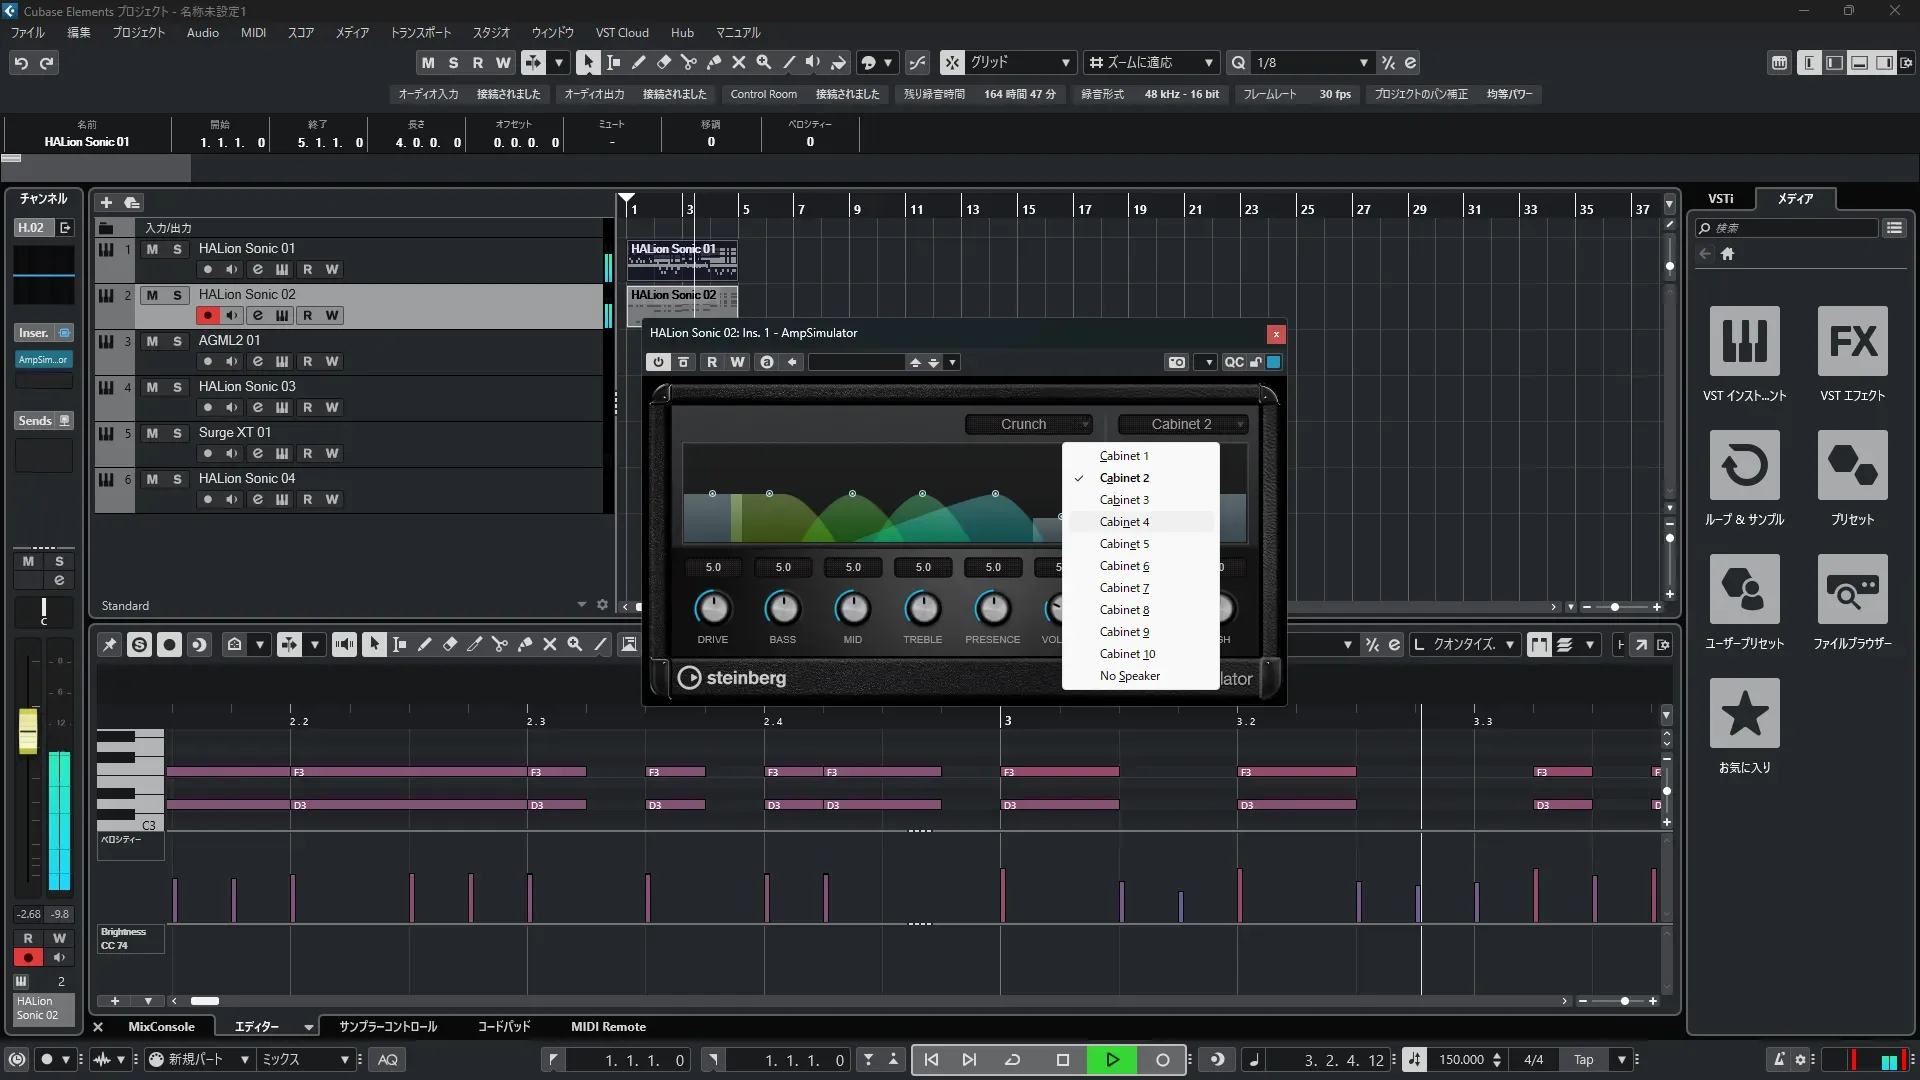Image resolution: width=1920 pixels, height=1080 pixels.
Task: Open Loops & Samples media tile
Action: (1744, 466)
